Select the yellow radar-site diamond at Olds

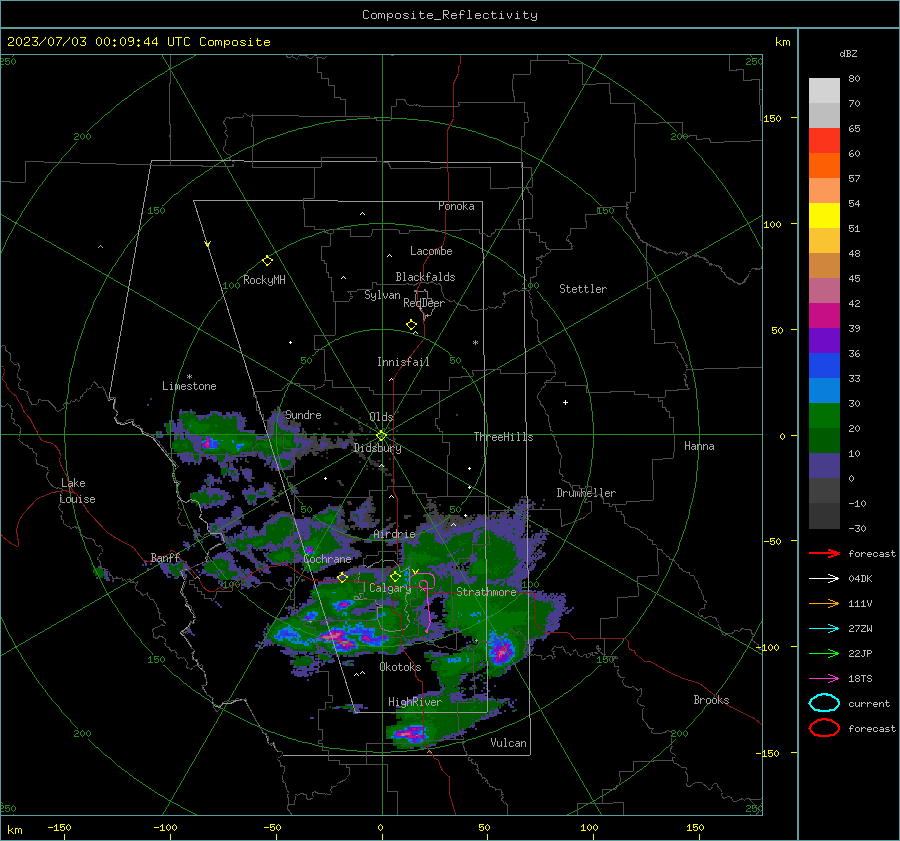pos(381,436)
